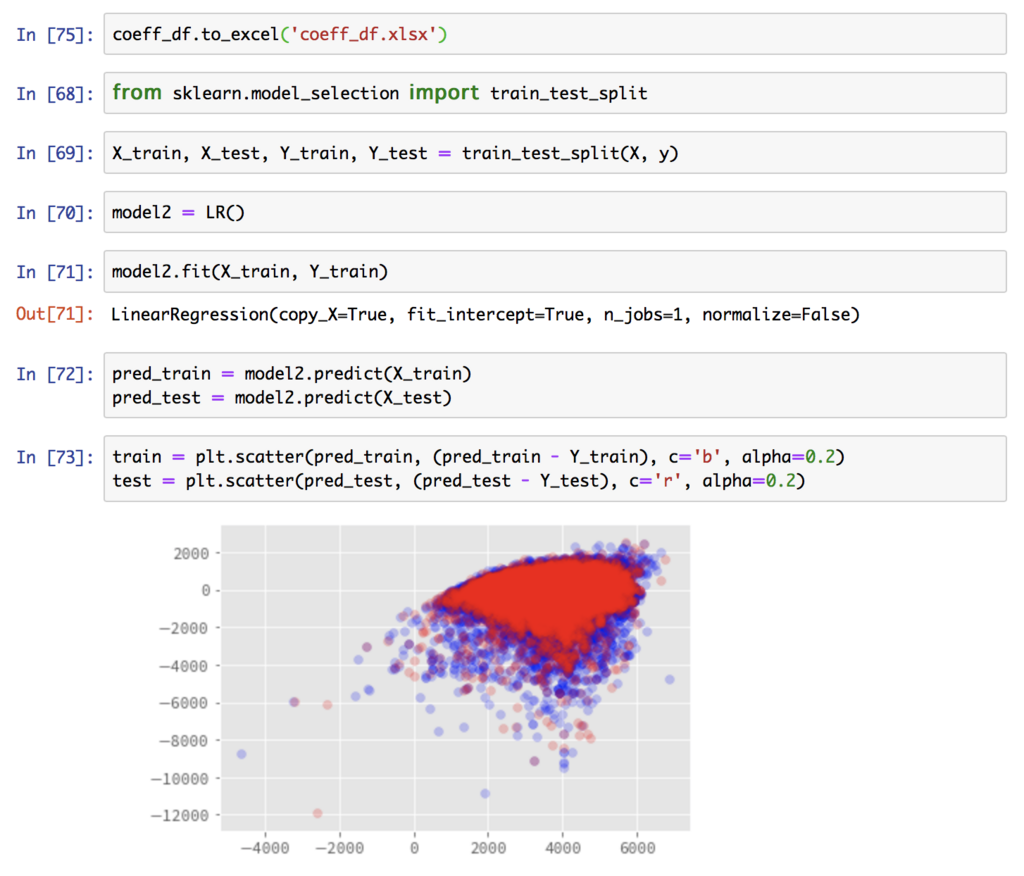Click the In [72] prompt label
Viewport: 1024px width, 876px height.
[x=55, y=374]
